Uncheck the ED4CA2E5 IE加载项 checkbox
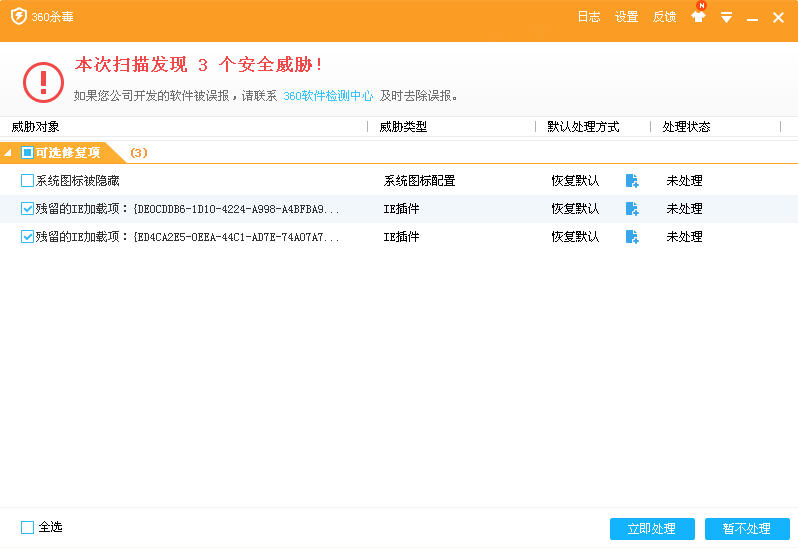Screen dimensions: 798x548 [x=27, y=237]
